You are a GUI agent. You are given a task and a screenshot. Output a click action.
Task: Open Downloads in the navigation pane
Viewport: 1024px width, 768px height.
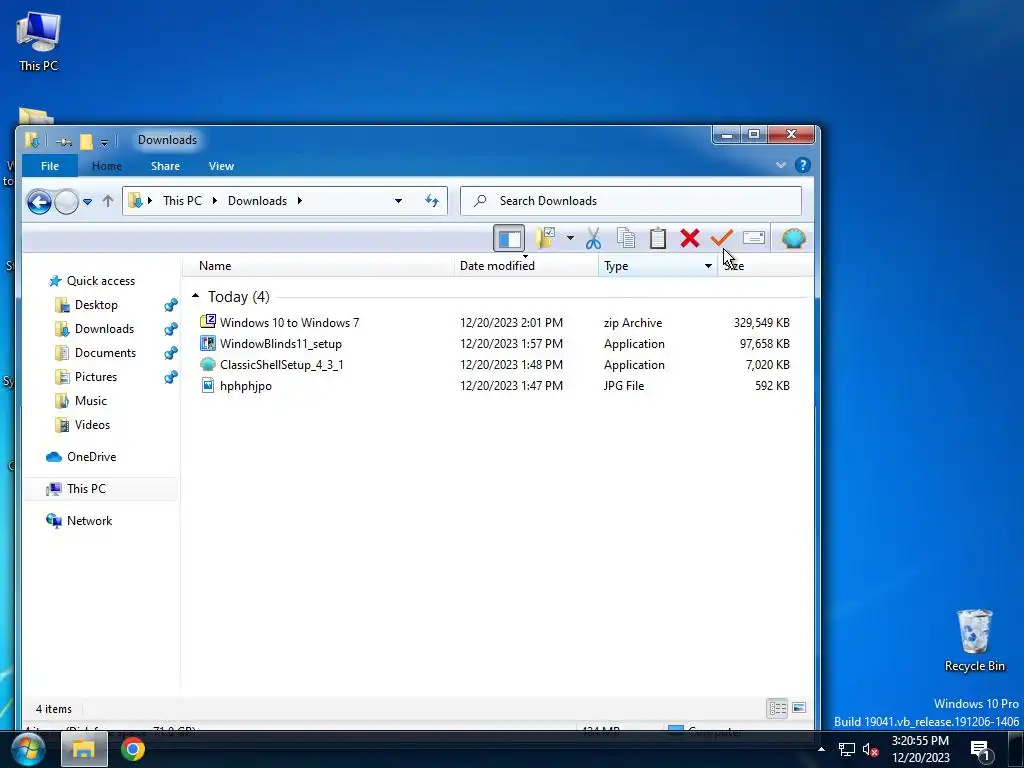pyautogui.click(x=104, y=329)
